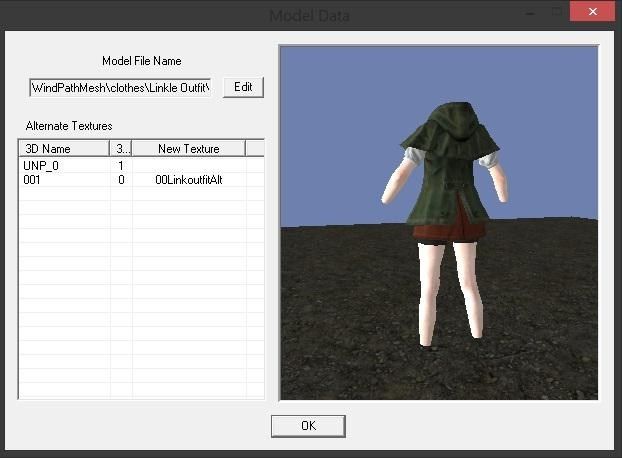Click the index value 0 in 001 row
Viewport: 622px width, 458px height.
coord(121,180)
